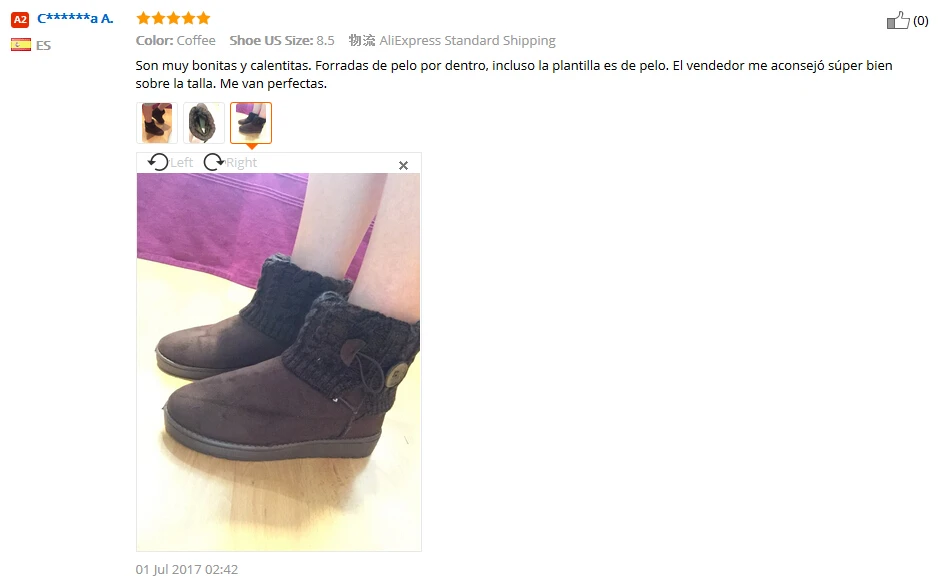Click the helpful vote count (0)
This screenshot has width=949, height=578.
coord(921,21)
